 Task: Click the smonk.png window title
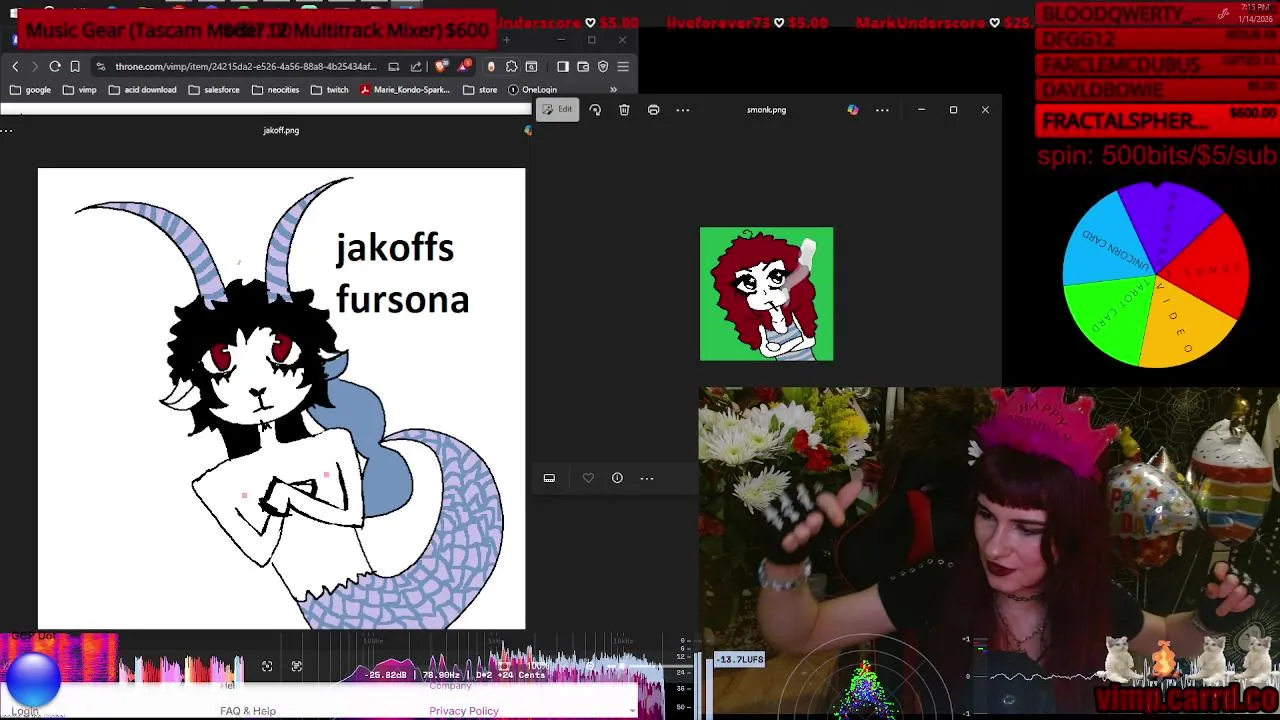click(766, 110)
